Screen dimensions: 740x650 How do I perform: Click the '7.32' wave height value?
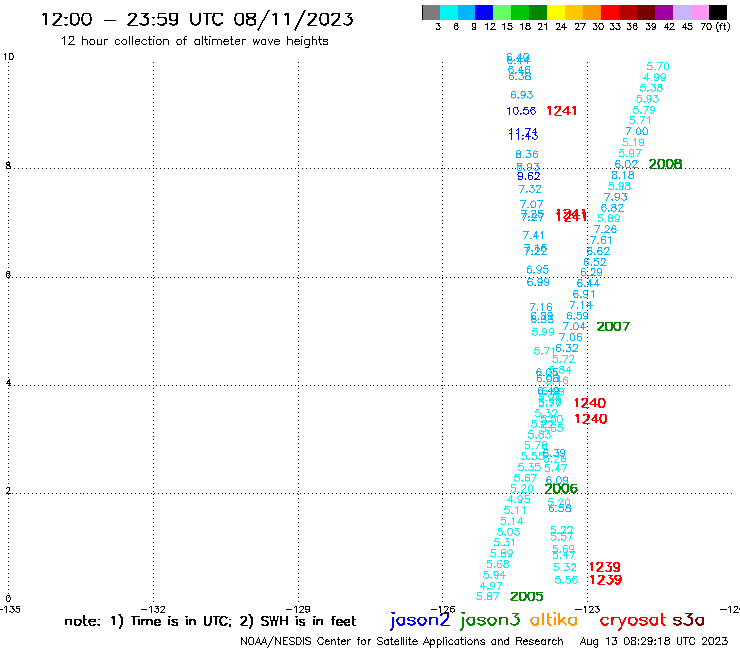click(530, 189)
